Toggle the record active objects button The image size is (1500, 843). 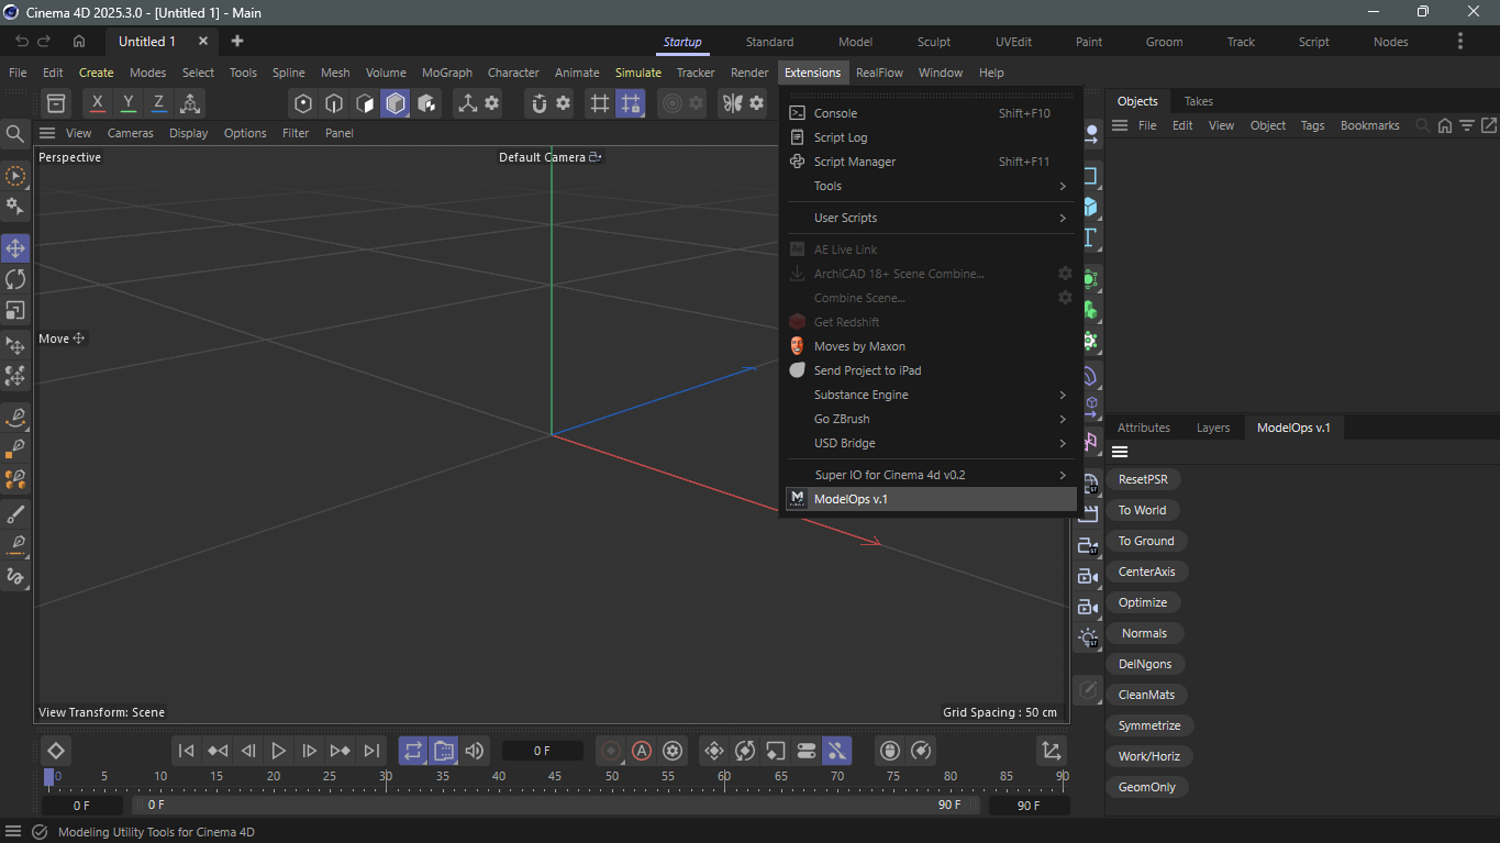611,751
